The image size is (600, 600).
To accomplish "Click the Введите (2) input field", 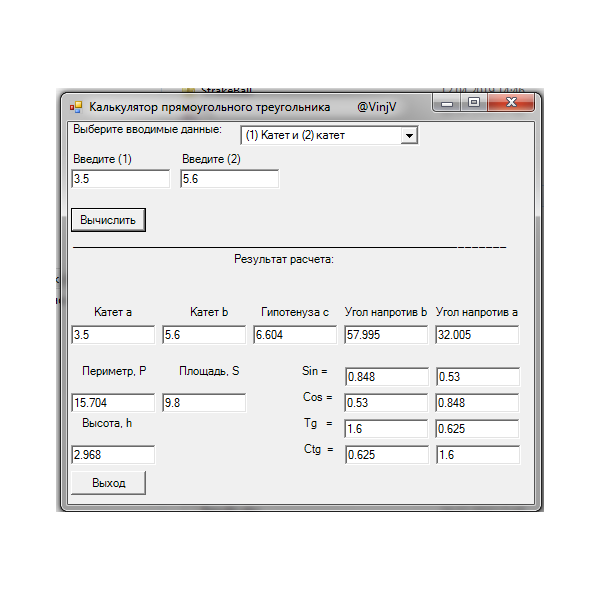I will 230,179.
